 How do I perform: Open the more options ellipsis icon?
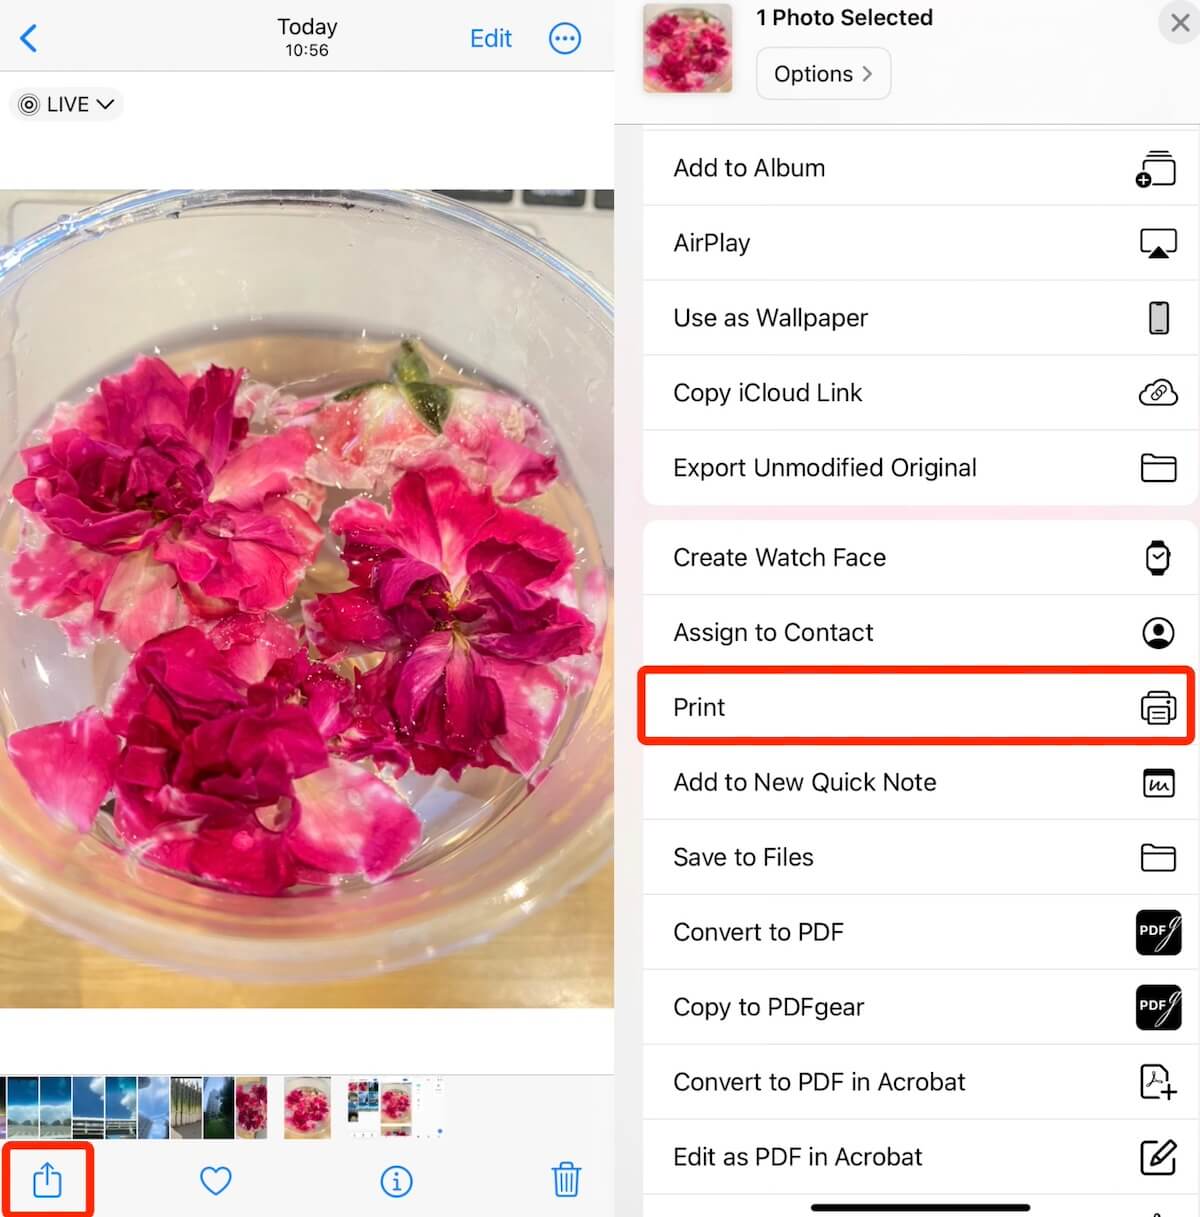(x=565, y=38)
